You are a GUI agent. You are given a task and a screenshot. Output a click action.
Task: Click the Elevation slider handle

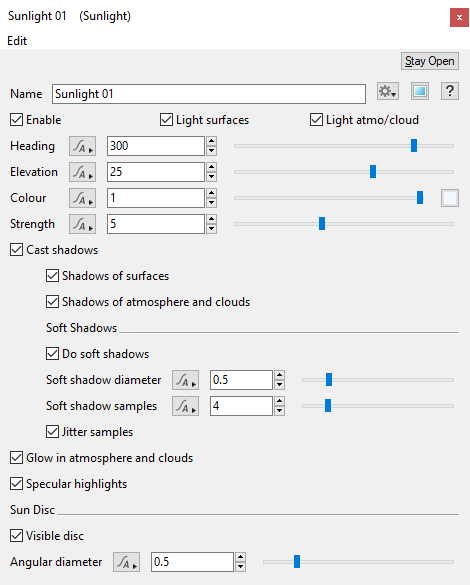click(373, 172)
